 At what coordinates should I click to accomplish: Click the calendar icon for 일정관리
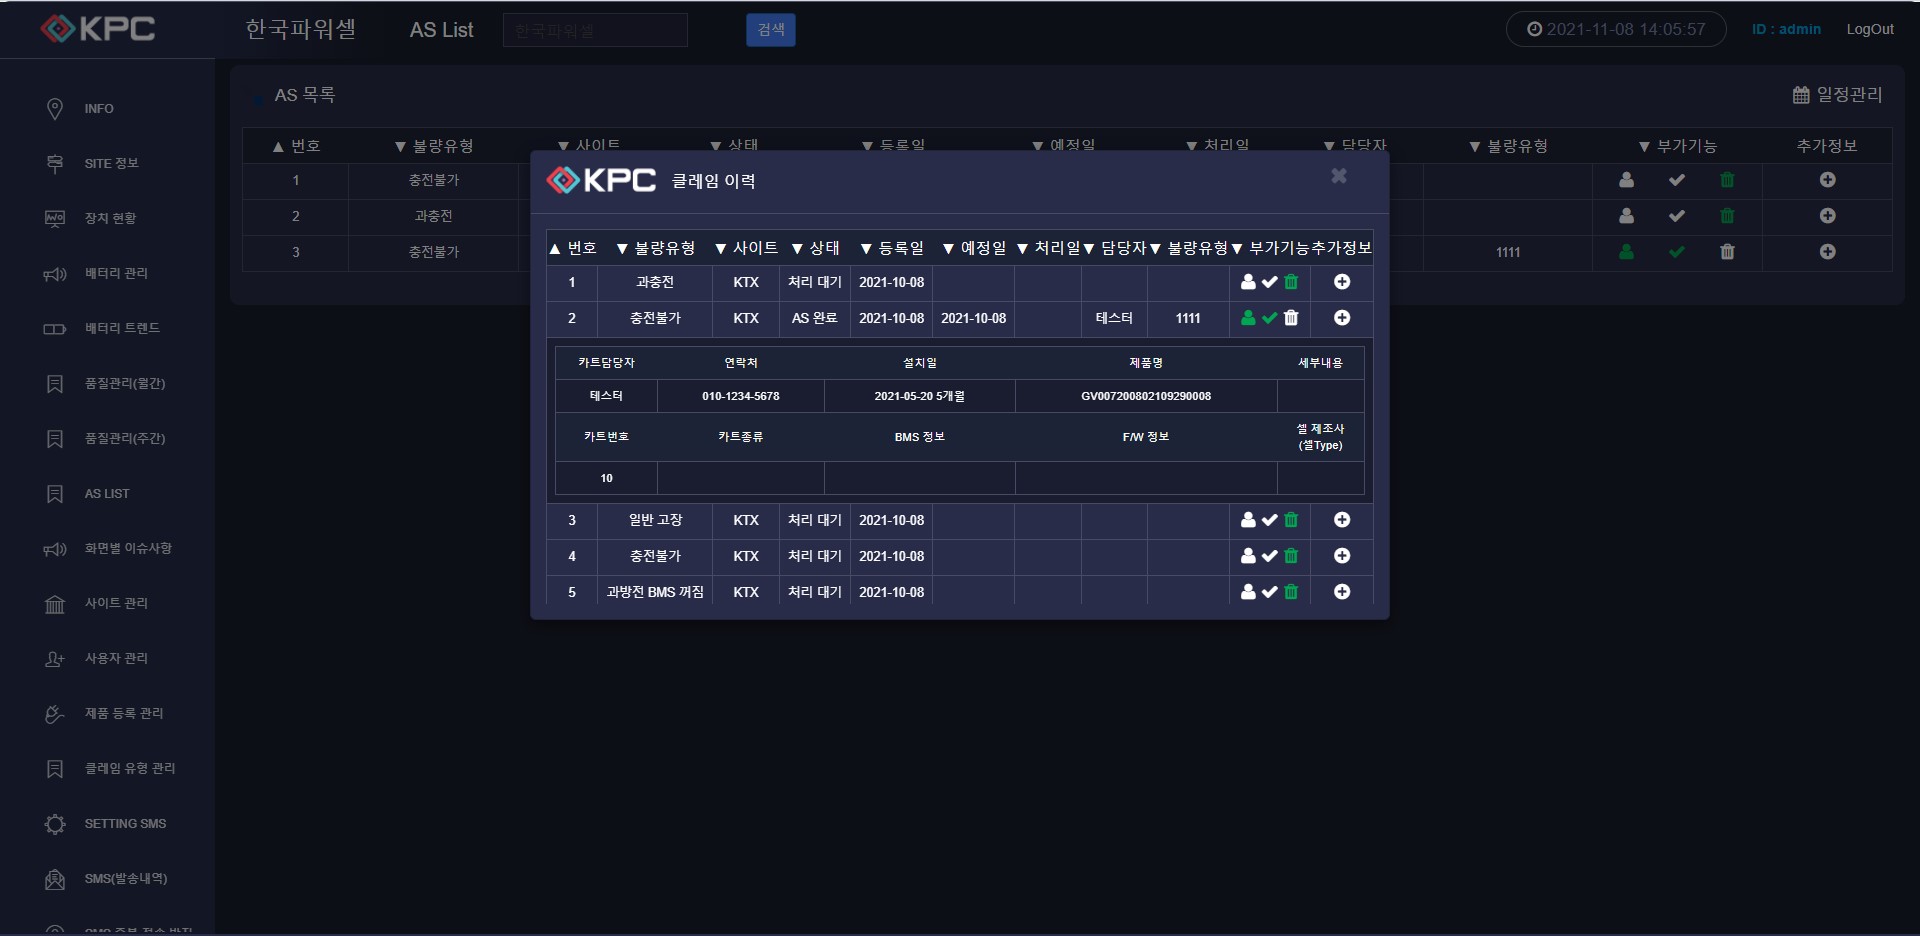click(x=1801, y=95)
